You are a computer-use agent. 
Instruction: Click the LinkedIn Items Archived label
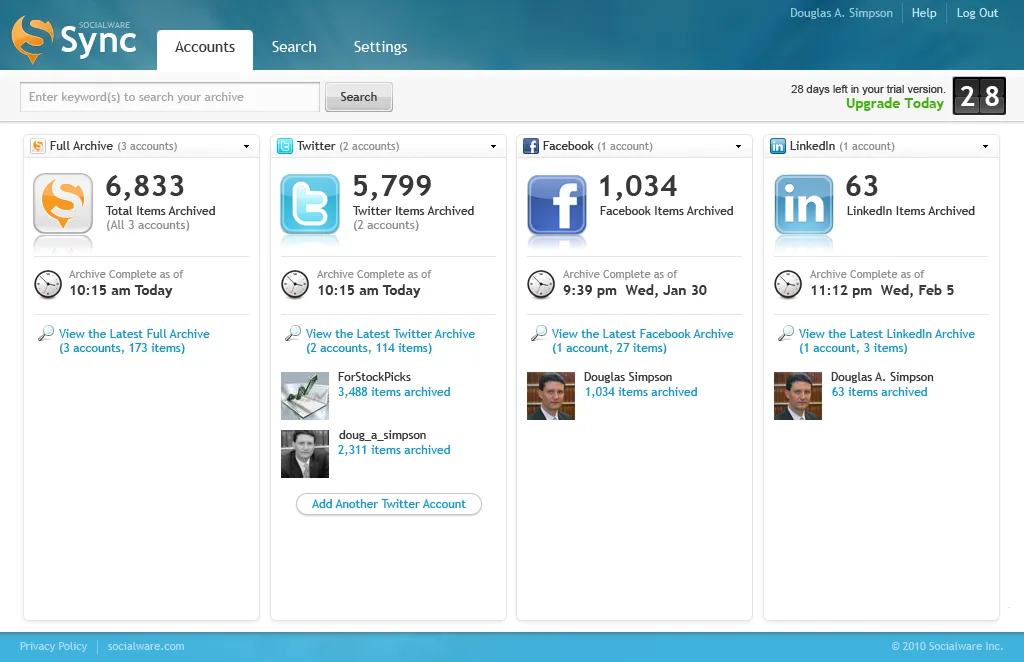coord(910,211)
